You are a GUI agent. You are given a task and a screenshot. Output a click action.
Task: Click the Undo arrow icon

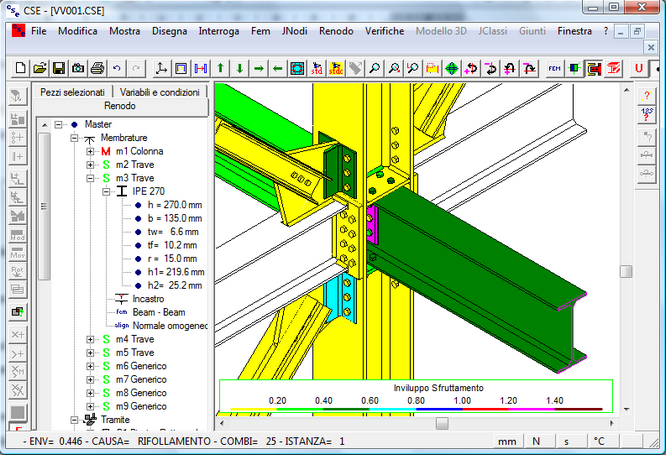coord(117,68)
